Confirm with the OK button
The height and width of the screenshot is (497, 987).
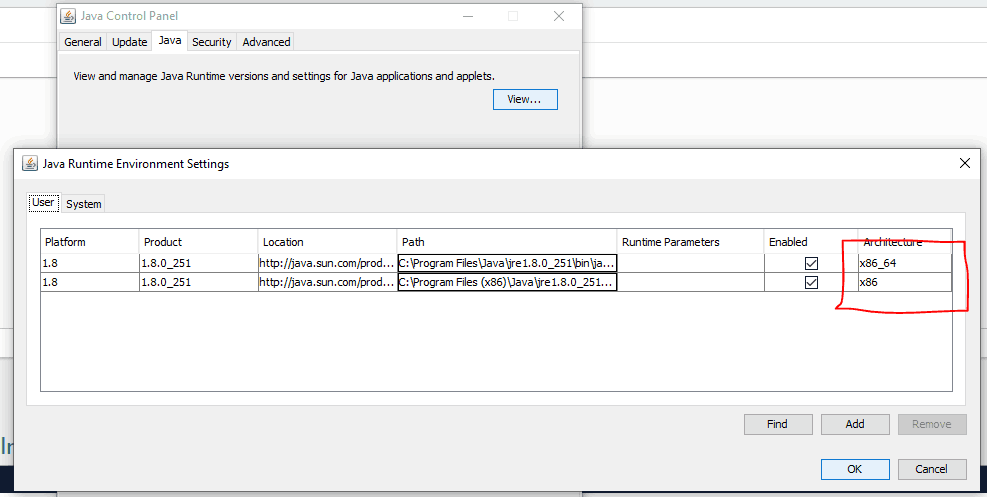[x=855, y=469]
